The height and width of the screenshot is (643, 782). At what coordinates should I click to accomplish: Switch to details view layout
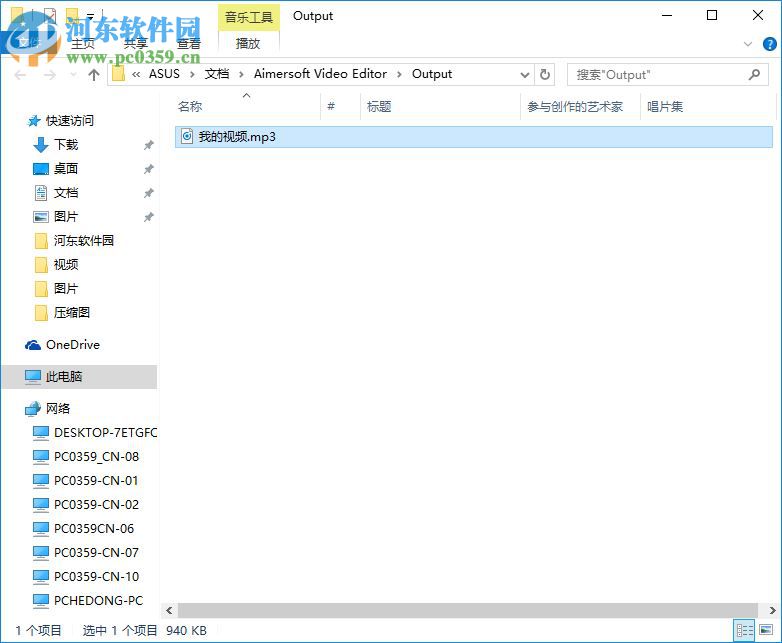pos(745,631)
